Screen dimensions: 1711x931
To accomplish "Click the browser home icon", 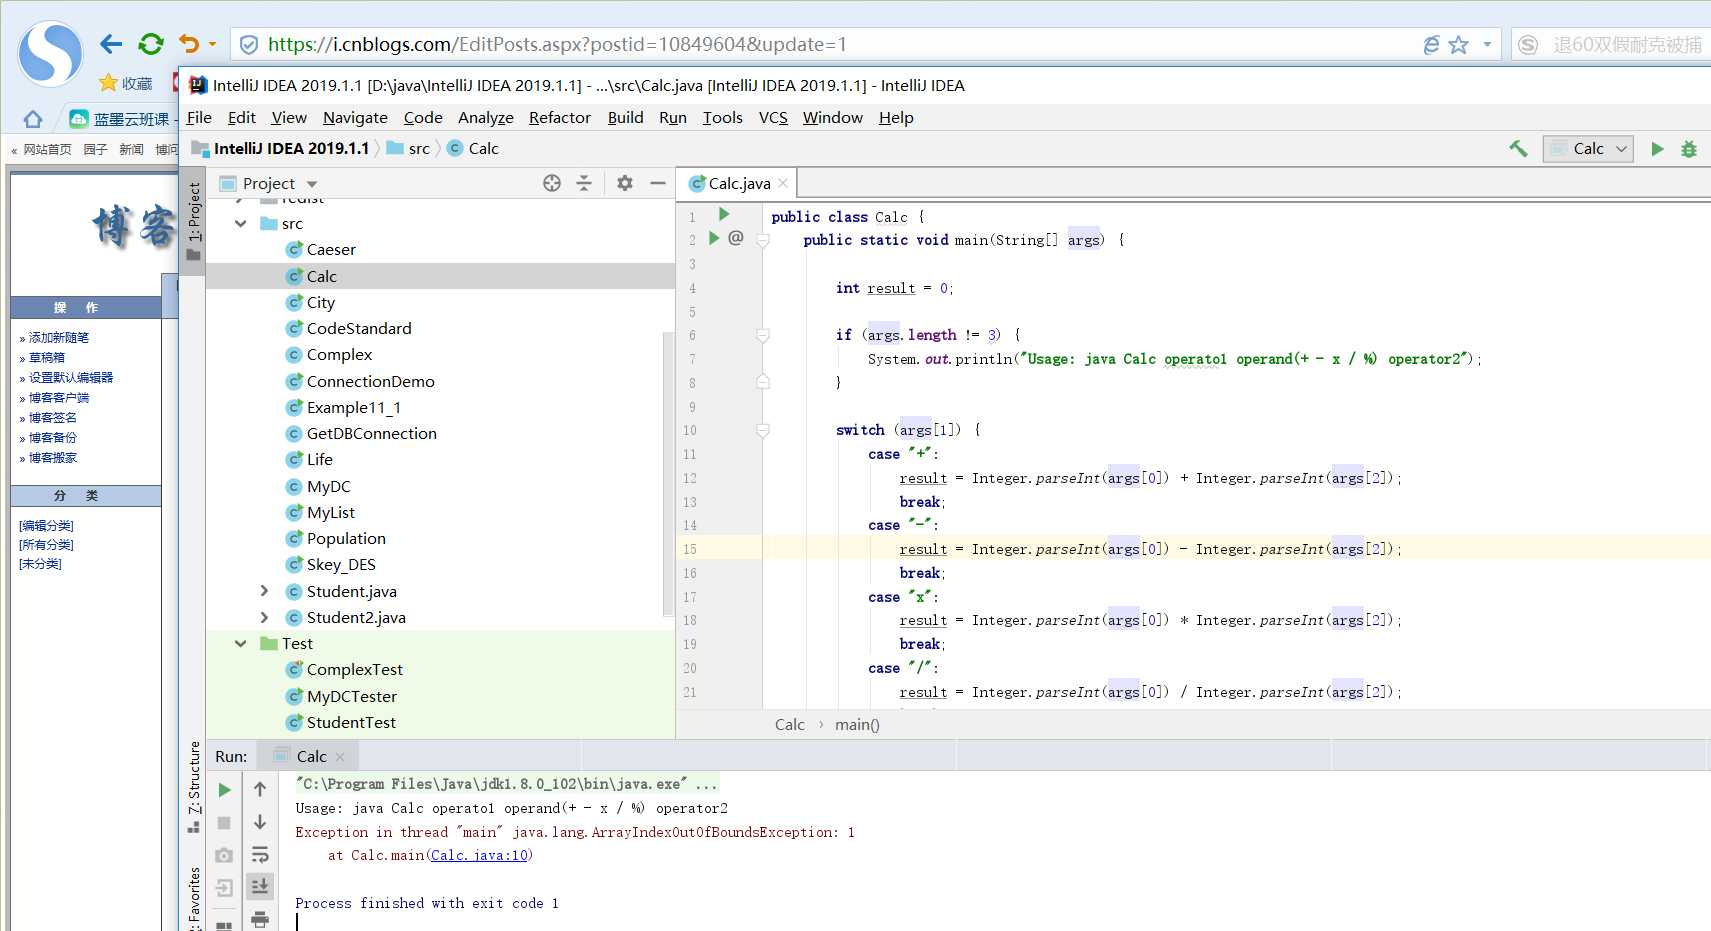I will click(x=33, y=119).
